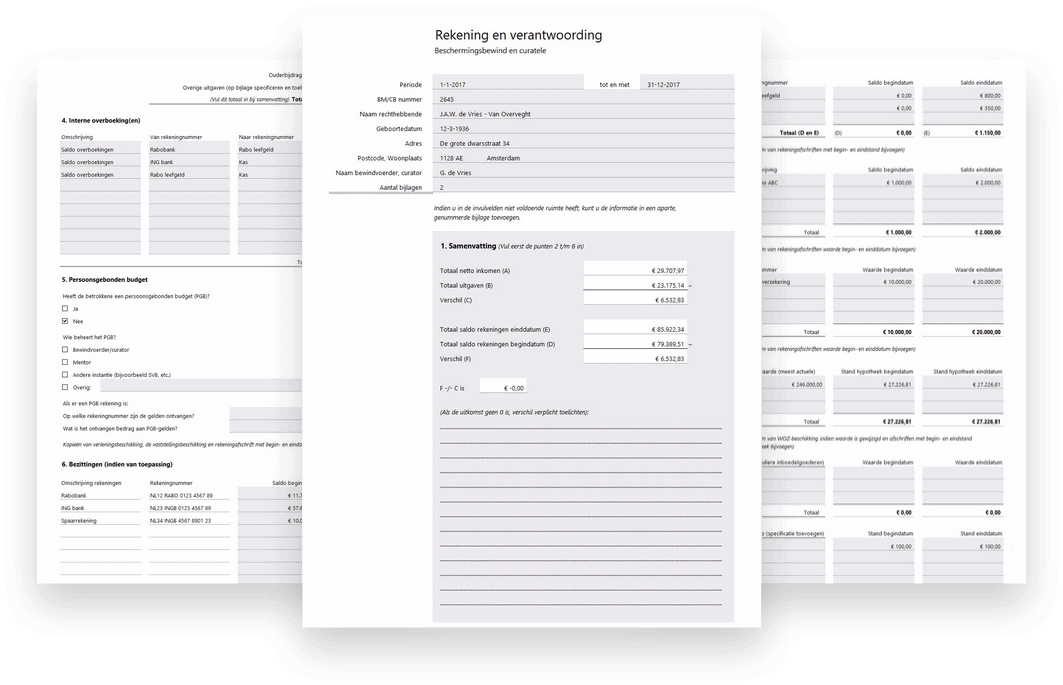Edit the Geboortedatum field

[x=584, y=129]
